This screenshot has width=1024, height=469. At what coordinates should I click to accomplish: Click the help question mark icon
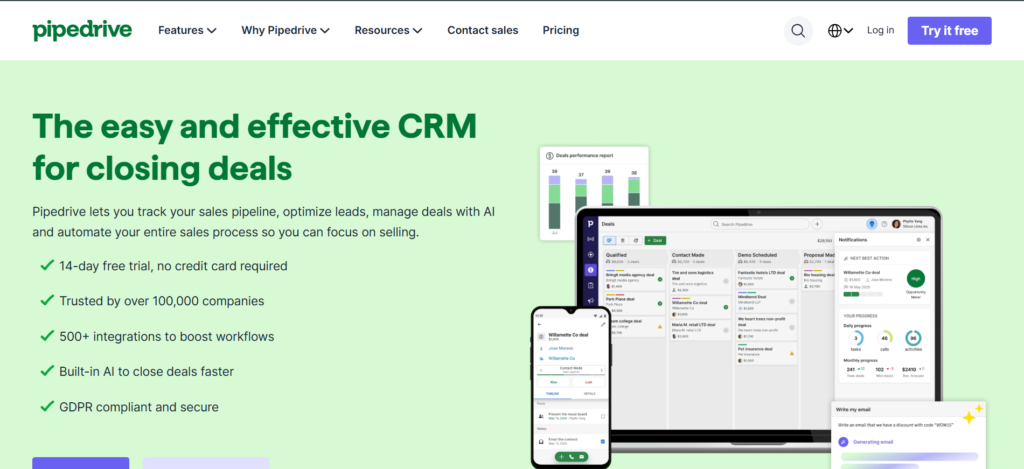884,224
